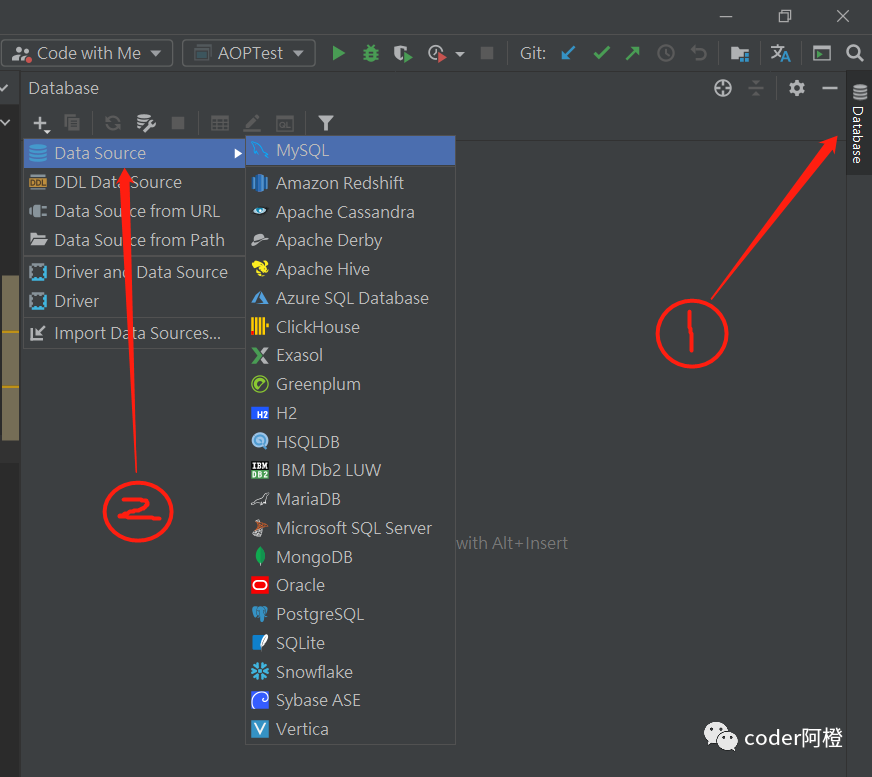Image resolution: width=872 pixels, height=777 pixels.
Task: Click the Database toolbar stop square
Action: (x=178, y=123)
